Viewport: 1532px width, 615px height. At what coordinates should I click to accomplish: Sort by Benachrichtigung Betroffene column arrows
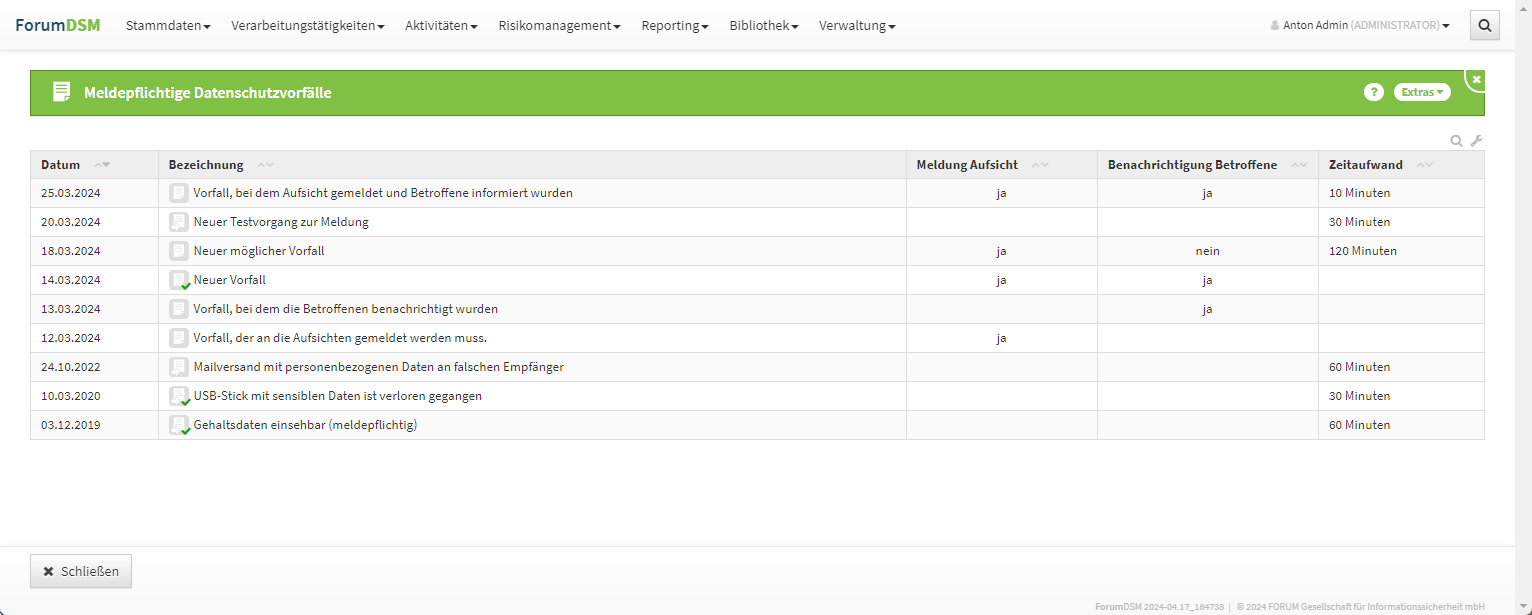pos(1299,165)
